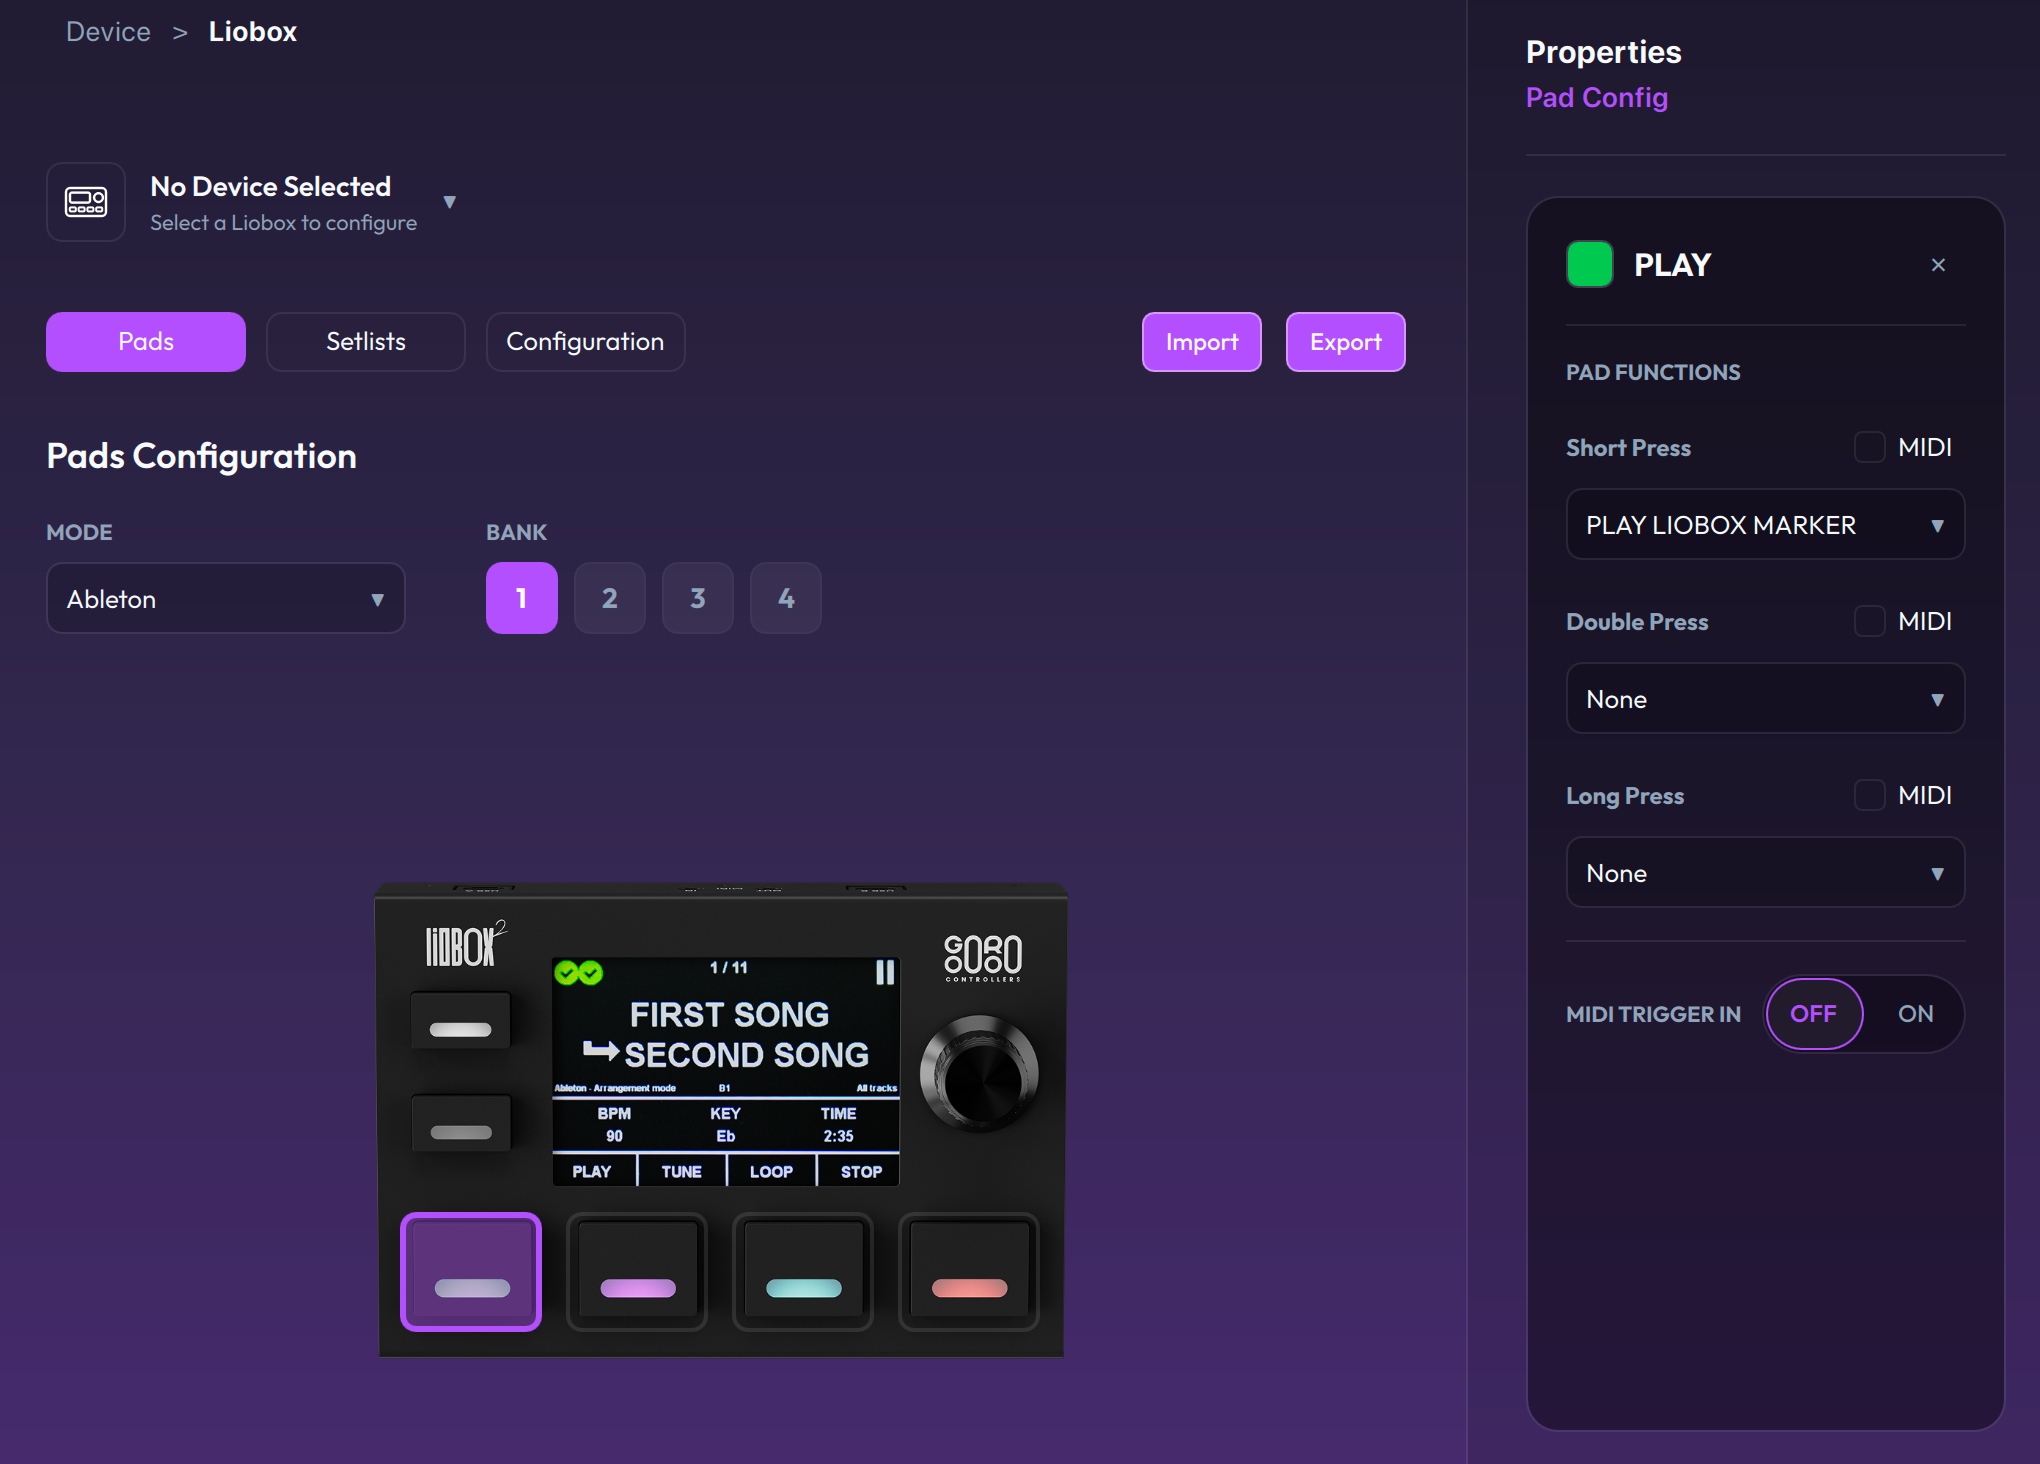Select the purple-lit bottom pad
Viewport: 2040px width, 1464px height.
pyautogui.click(x=637, y=1271)
